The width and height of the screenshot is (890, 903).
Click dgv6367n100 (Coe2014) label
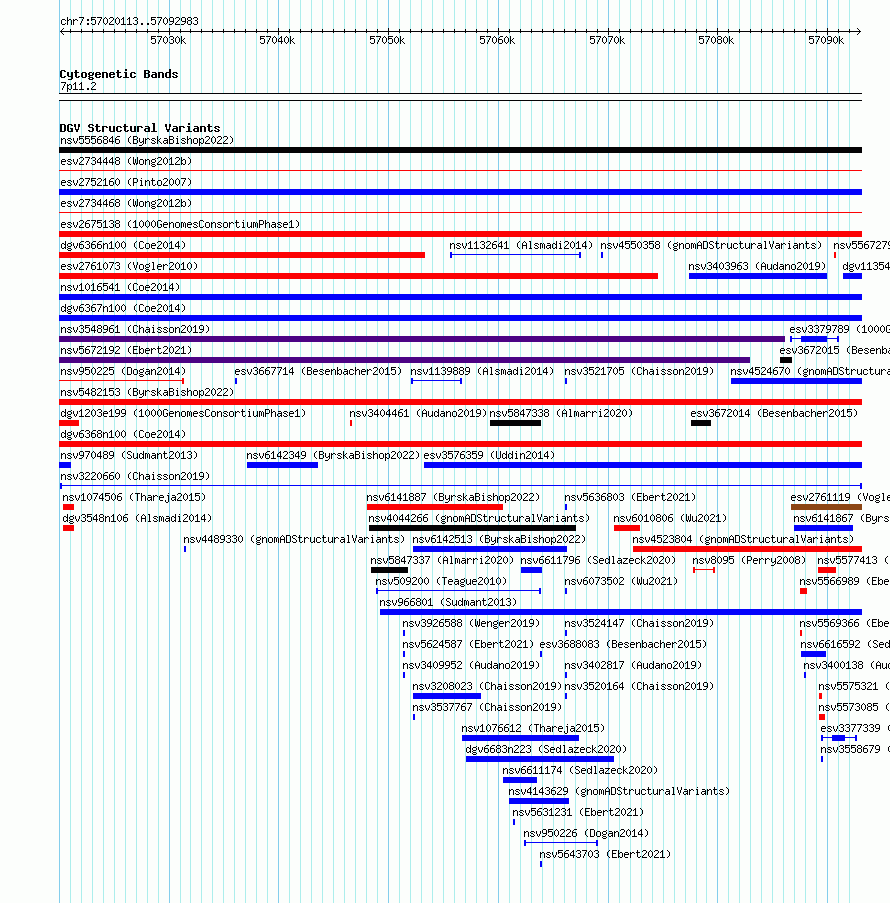tap(123, 308)
